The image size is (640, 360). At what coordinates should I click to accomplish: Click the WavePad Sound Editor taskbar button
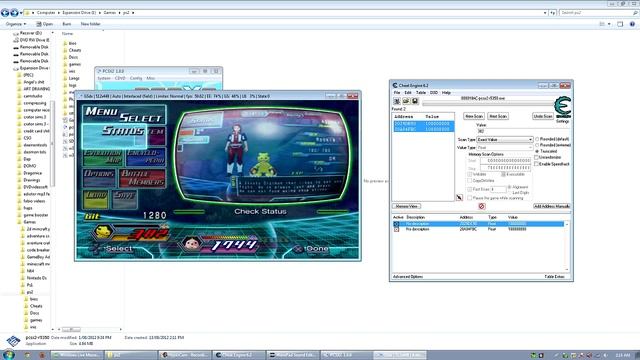point(293,355)
